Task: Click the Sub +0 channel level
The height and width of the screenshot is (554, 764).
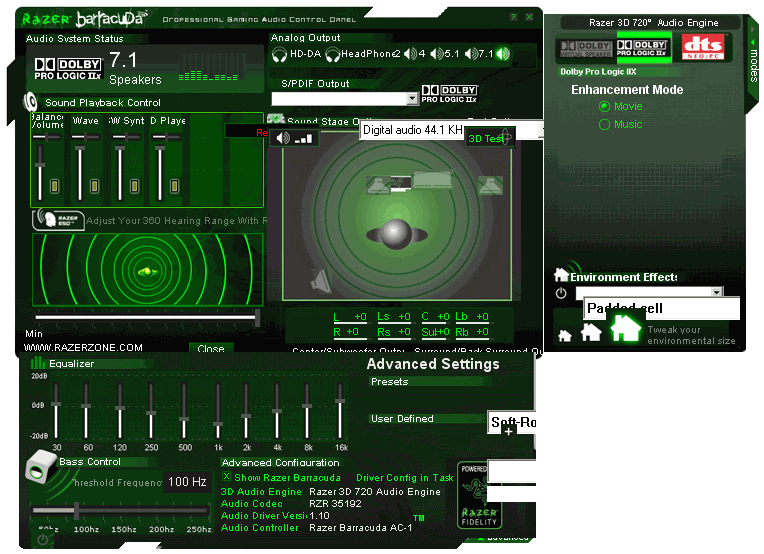Action: coord(435,332)
